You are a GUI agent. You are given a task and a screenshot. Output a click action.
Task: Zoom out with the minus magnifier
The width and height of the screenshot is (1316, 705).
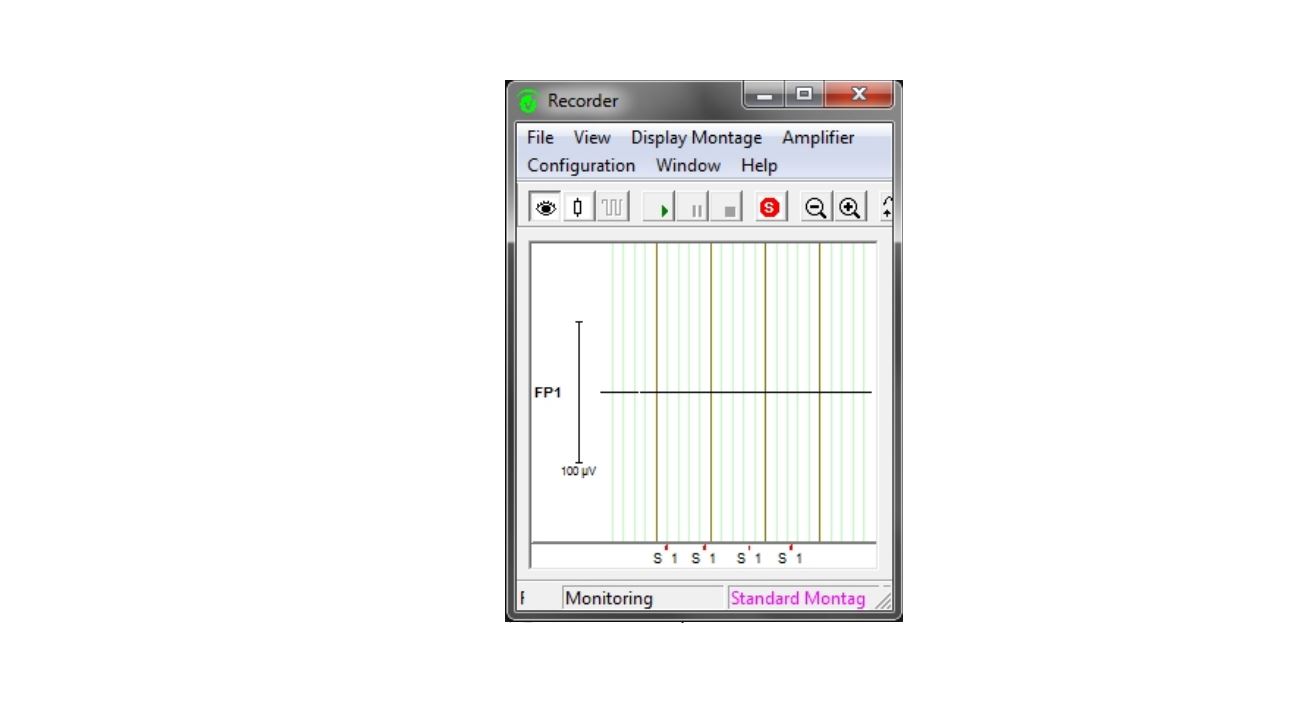816,208
